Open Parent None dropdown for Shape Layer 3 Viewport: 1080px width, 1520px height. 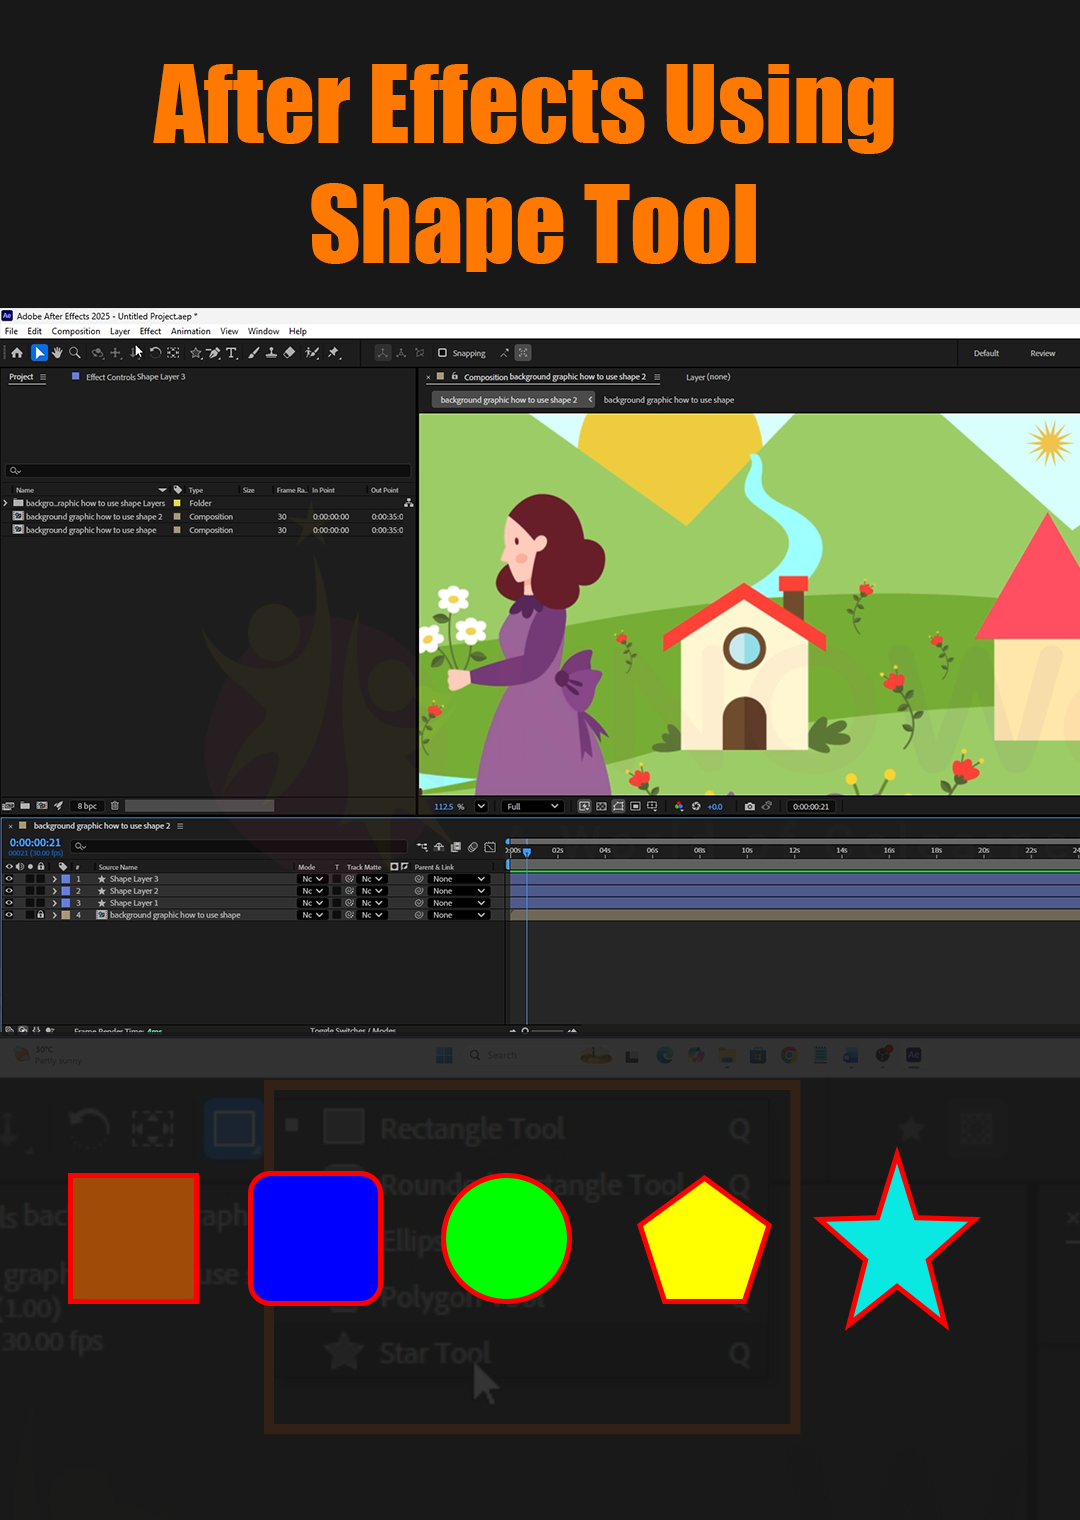pyautogui.click(x=459, y=879)
